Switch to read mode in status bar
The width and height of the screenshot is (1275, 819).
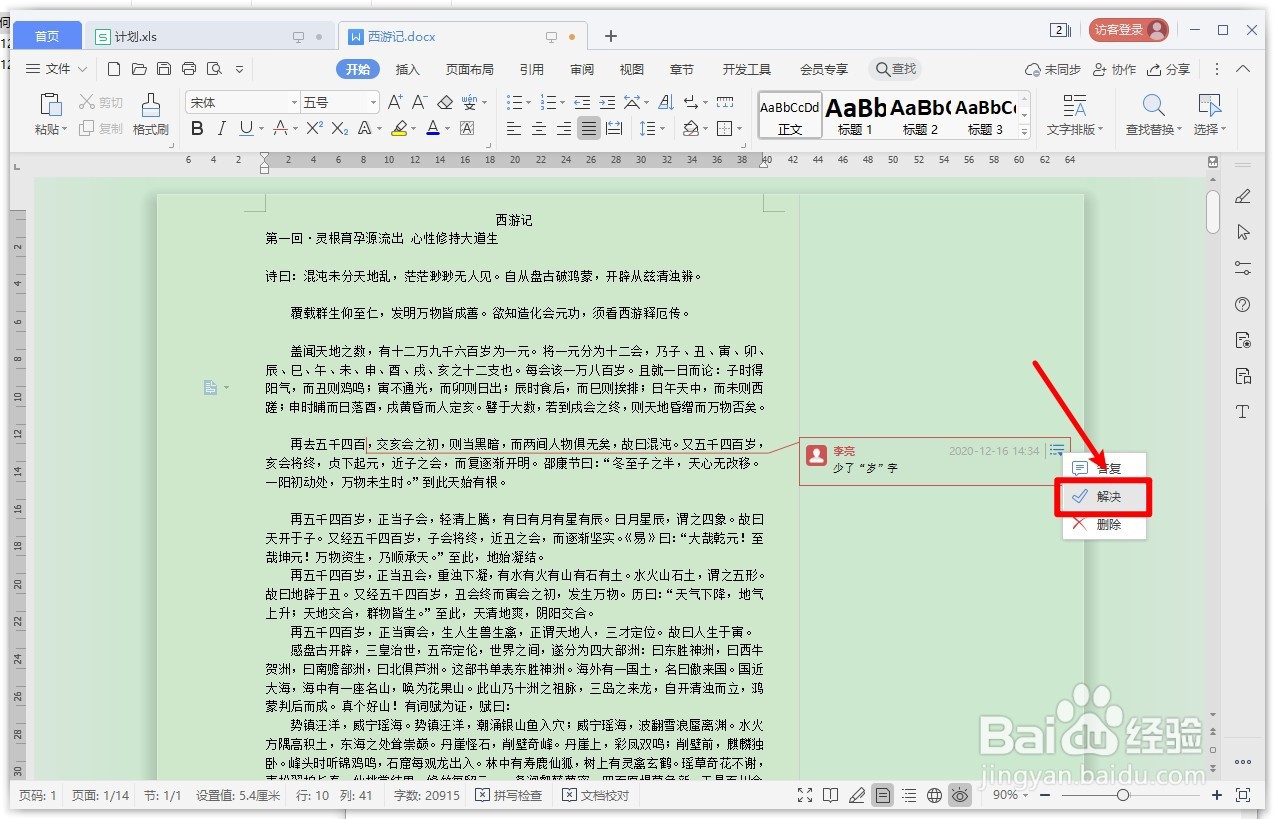(x=831, y=795)
